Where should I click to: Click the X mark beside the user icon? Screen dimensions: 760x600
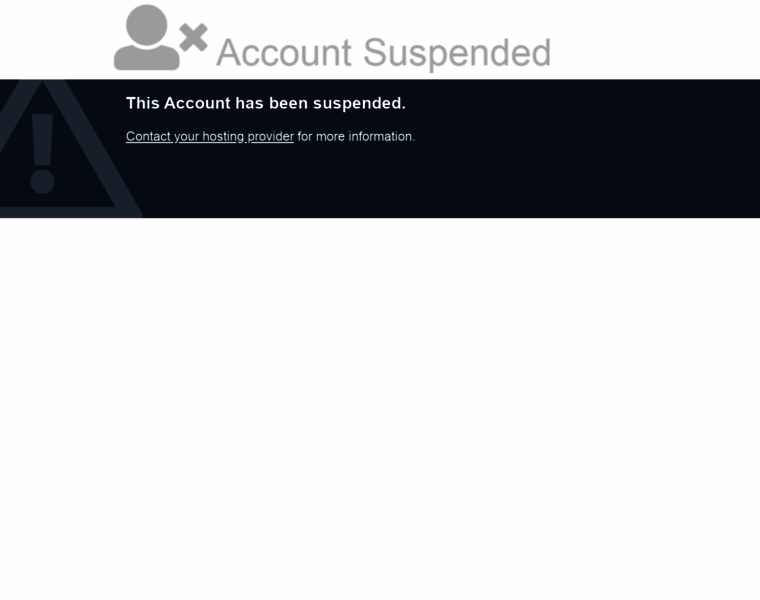click(x=194, y=38)
